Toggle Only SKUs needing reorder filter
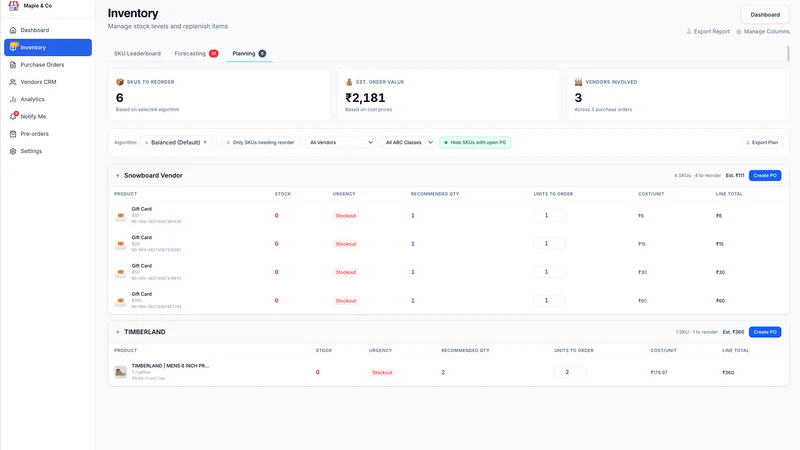The image size is (800, 450). pyautogui.click(x=261, y=142)
